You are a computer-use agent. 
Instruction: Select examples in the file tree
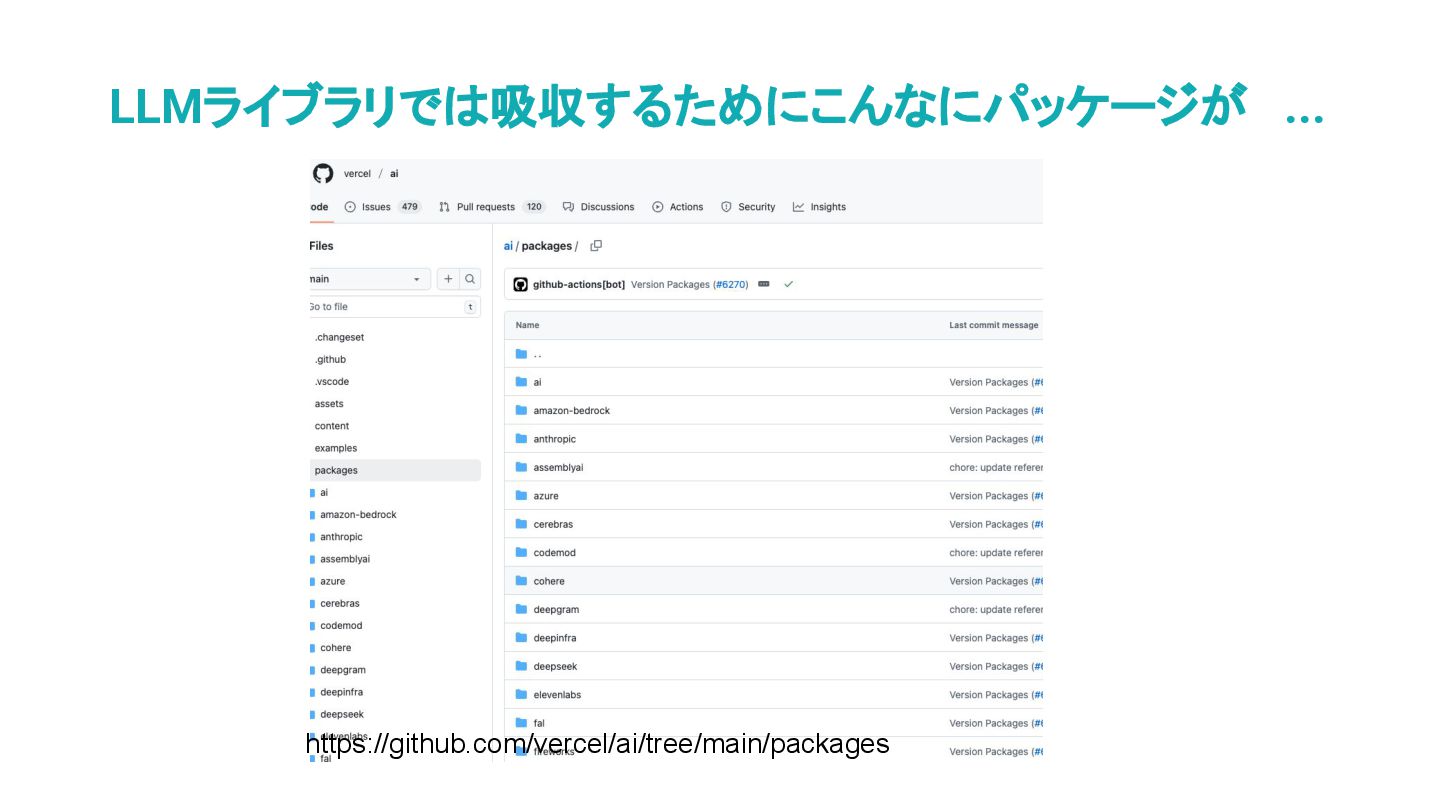click(x=336, y=448)
